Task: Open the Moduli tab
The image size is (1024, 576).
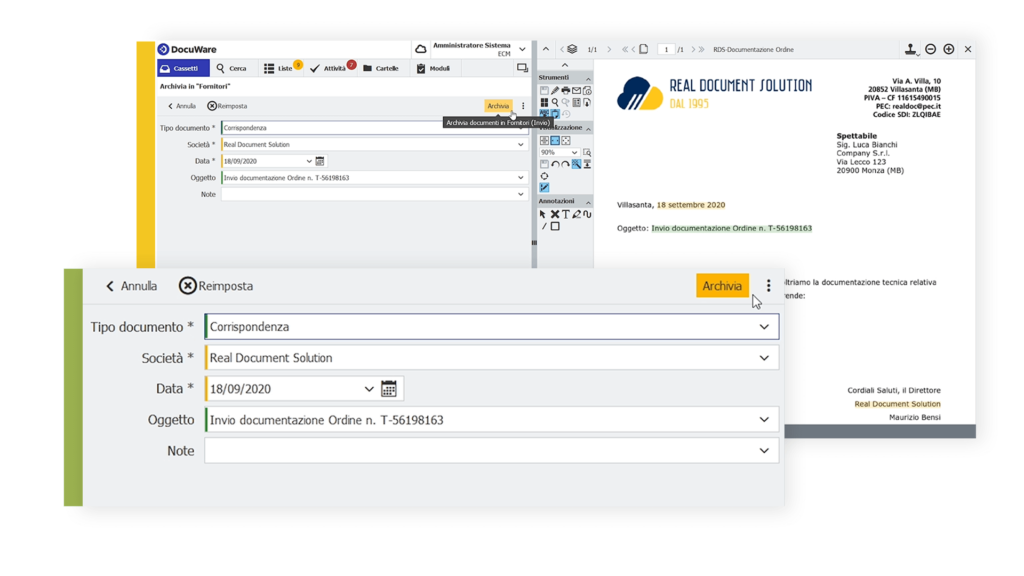Action: (x=434, y=68)
